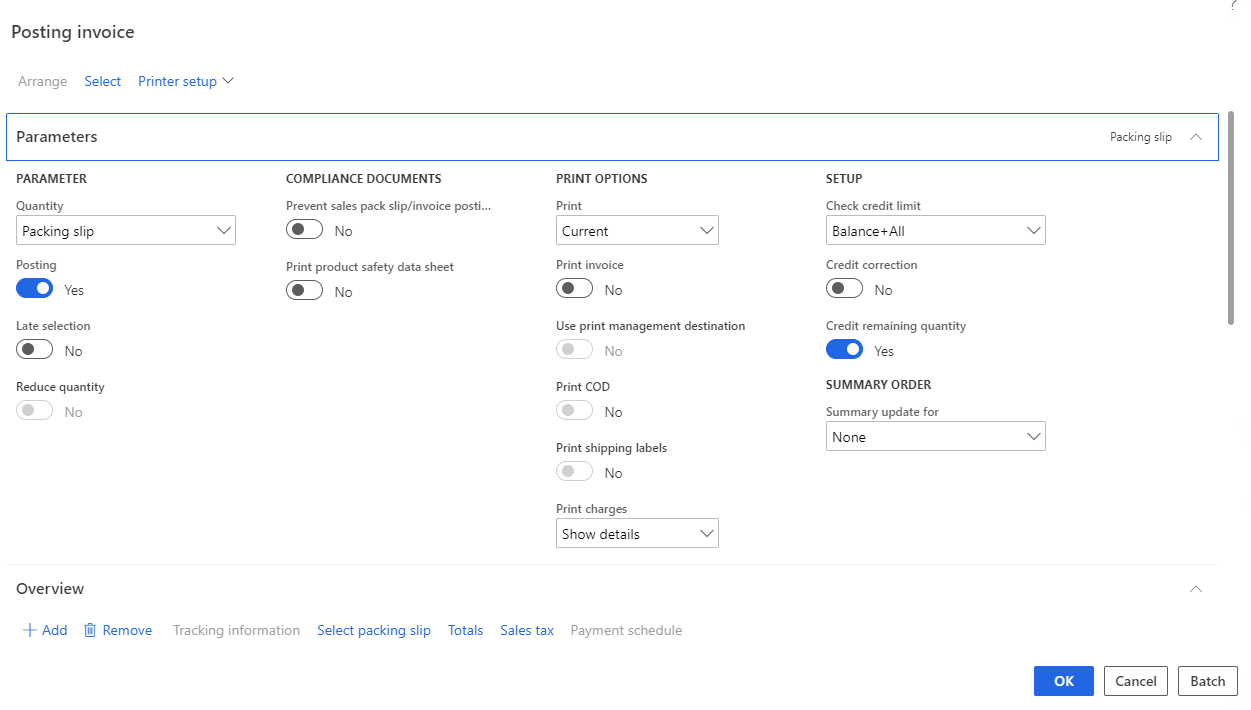This screenshot has height=710, width=1251.
Task: Turn off the Posting toggle
Action: 33,288
